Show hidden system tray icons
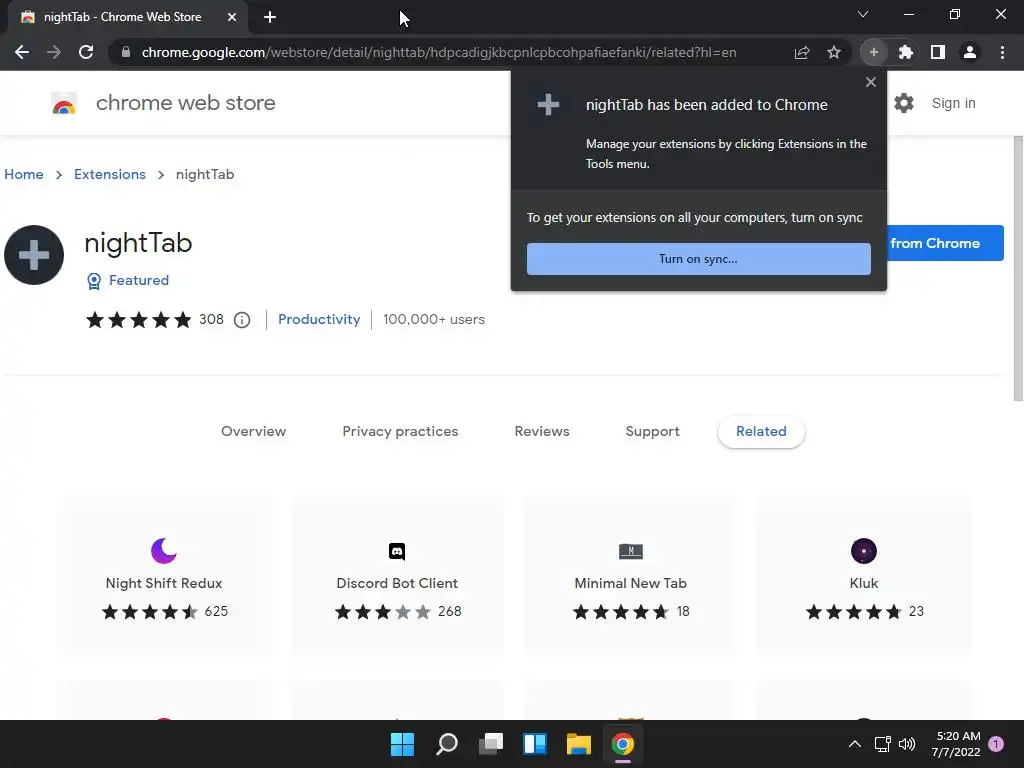 (855, 744)
